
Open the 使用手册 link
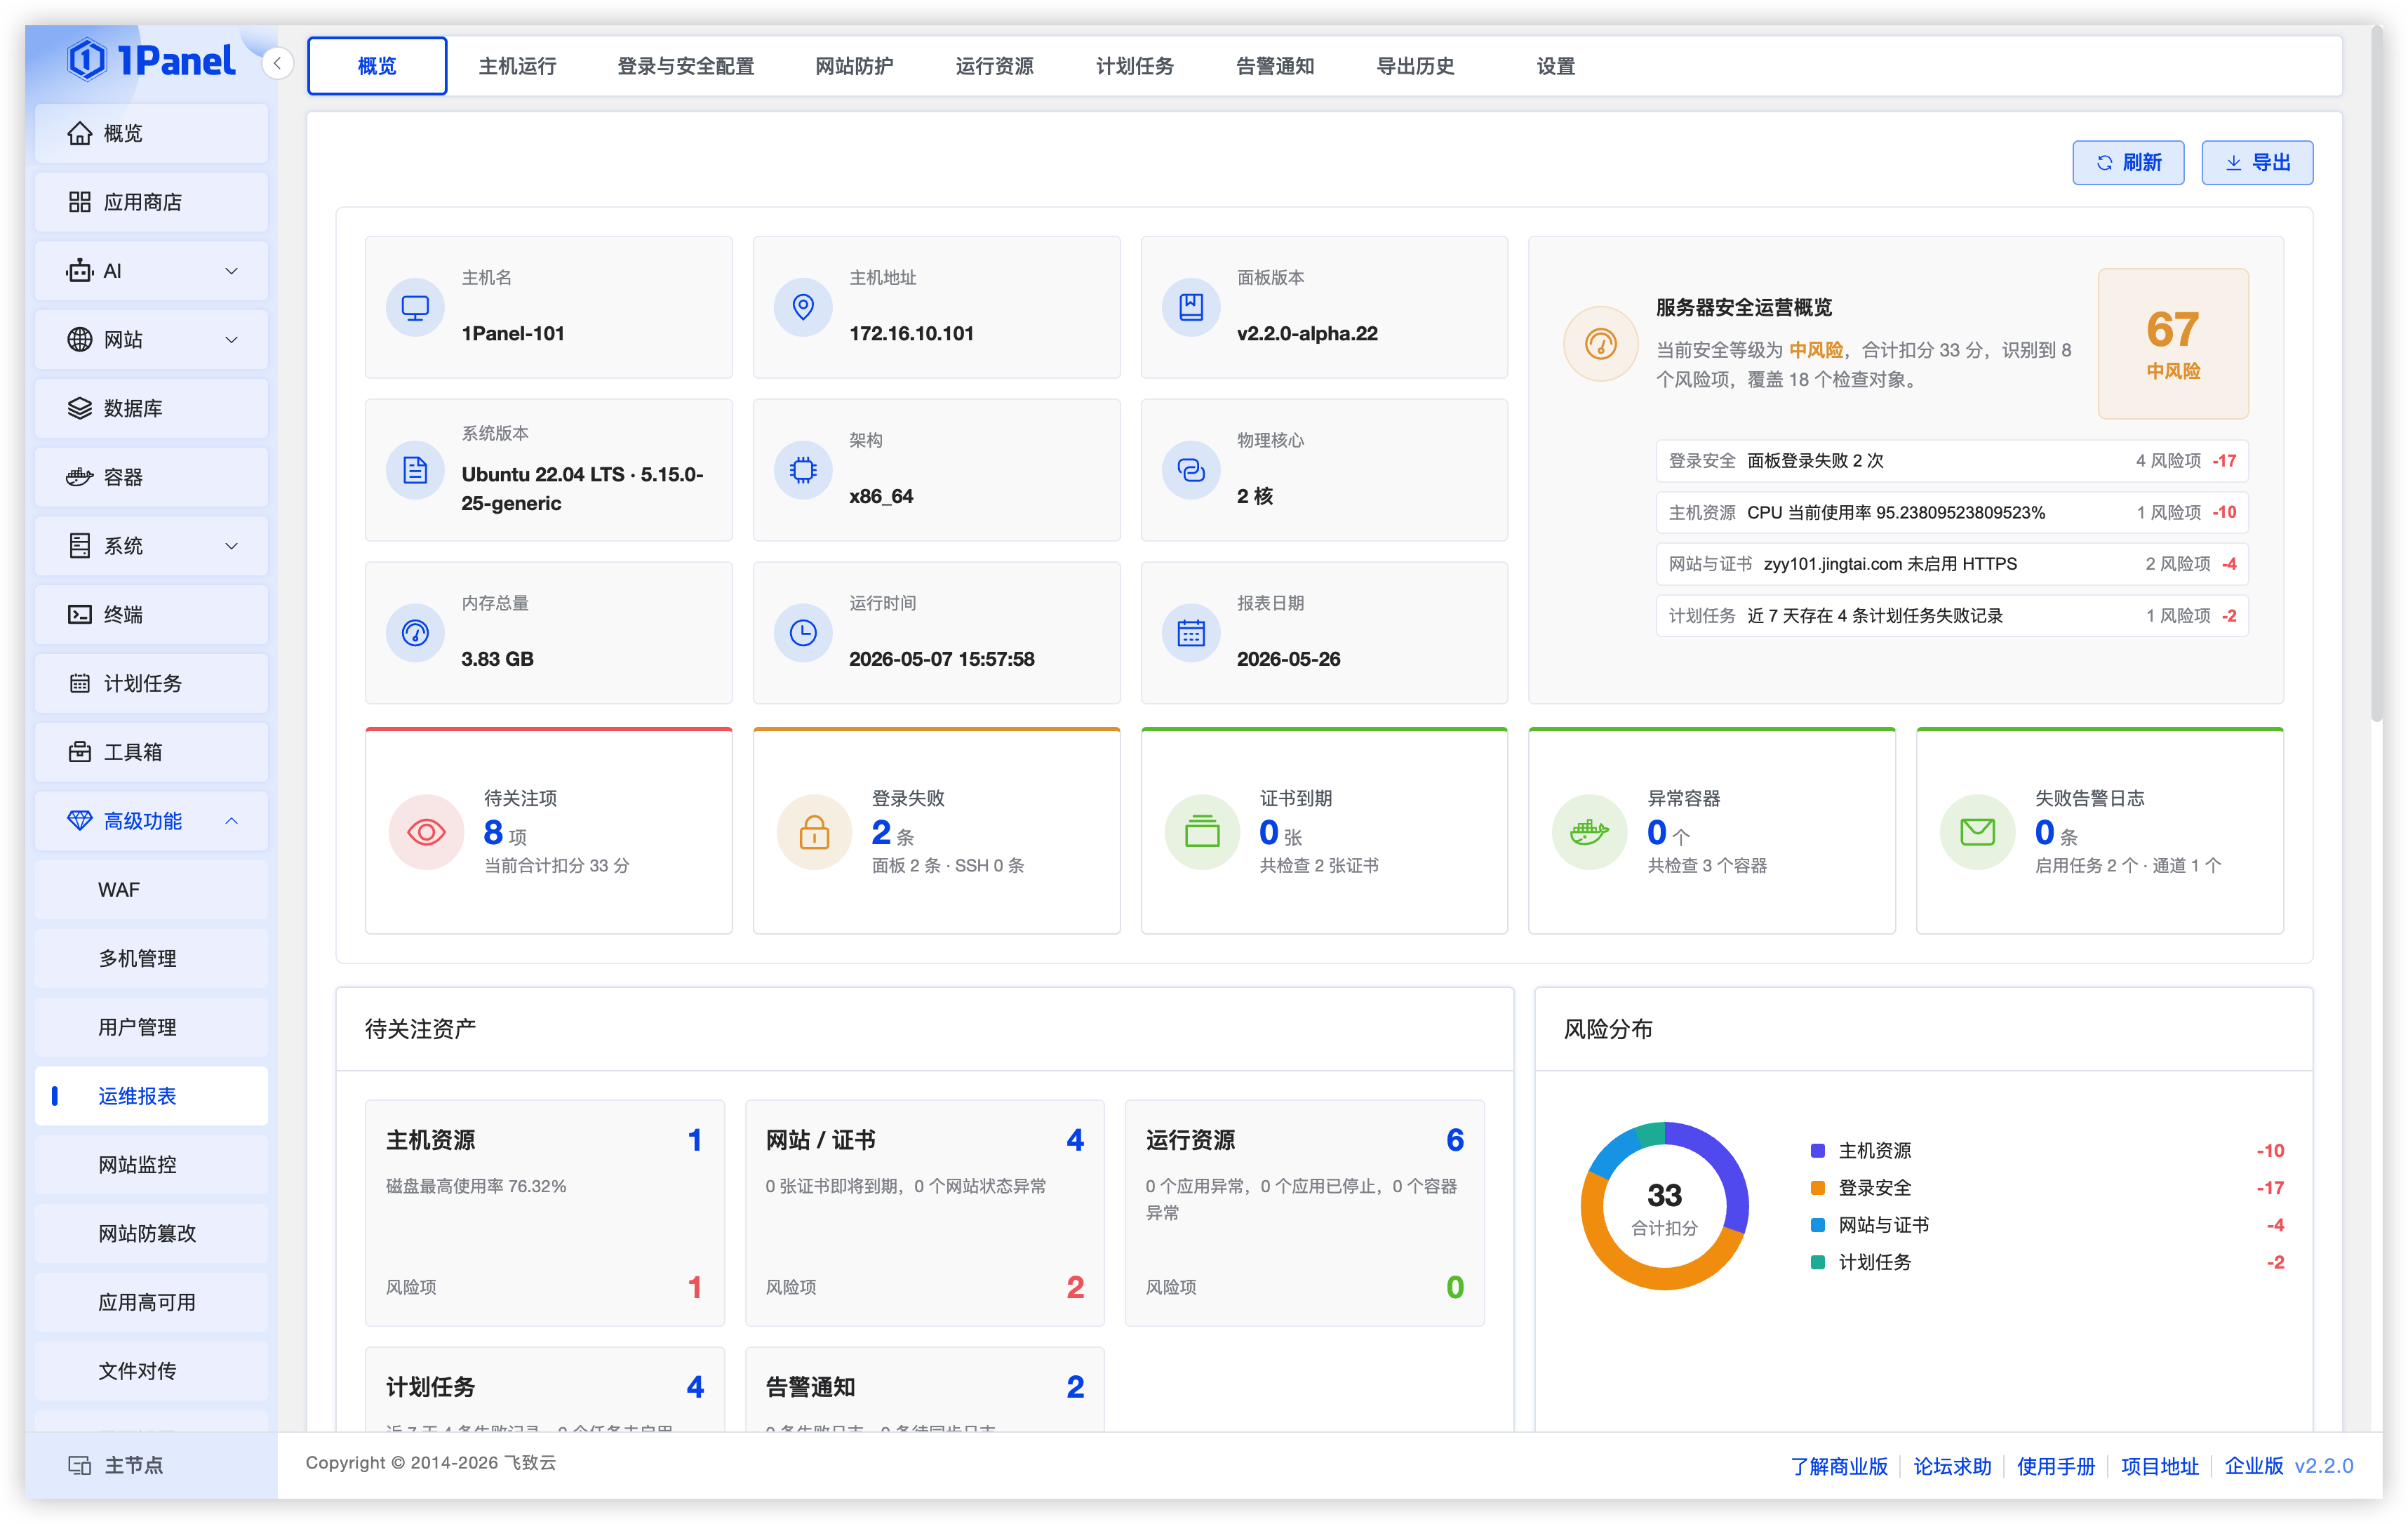tap(2056, 1466)
